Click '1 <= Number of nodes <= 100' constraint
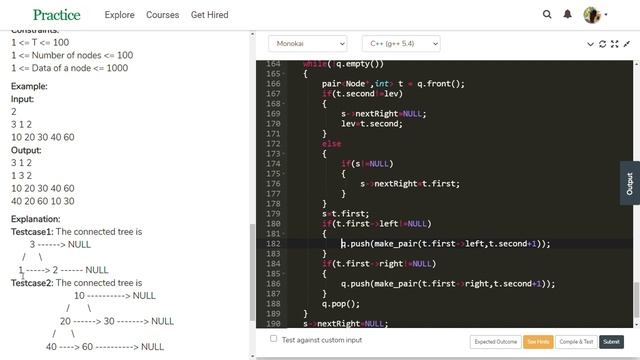The height and width of the screenshot is (360, 640). (x=72, y=55)
